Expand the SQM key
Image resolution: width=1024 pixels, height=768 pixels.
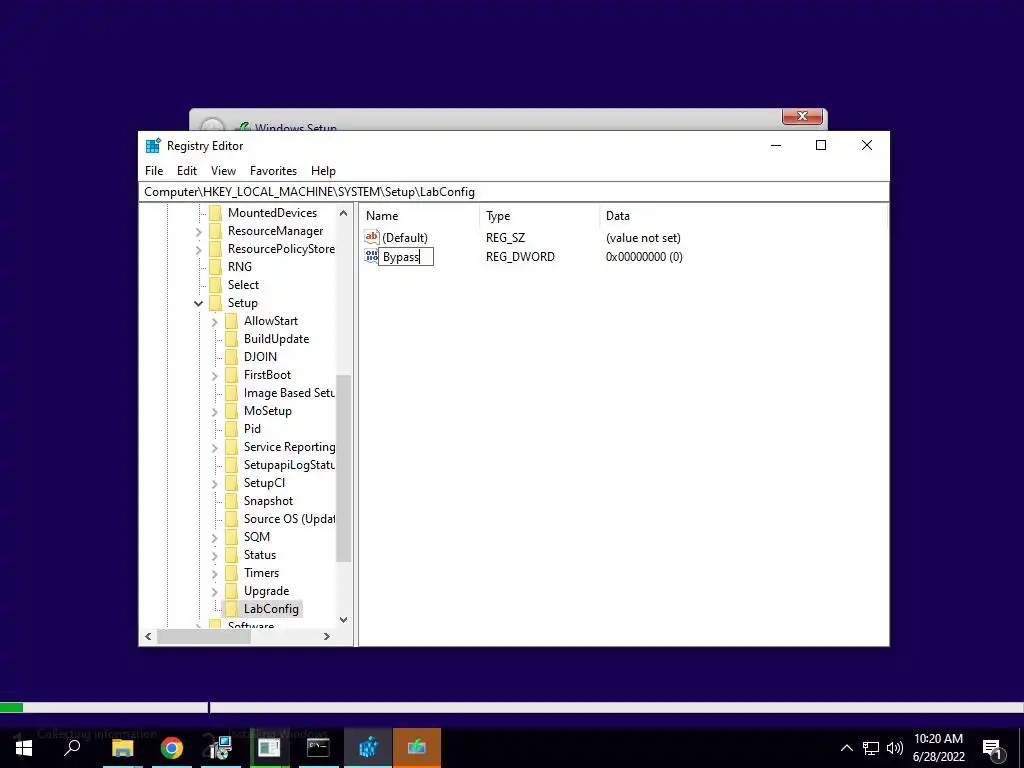pyautogui.click(x=215, y=537)
